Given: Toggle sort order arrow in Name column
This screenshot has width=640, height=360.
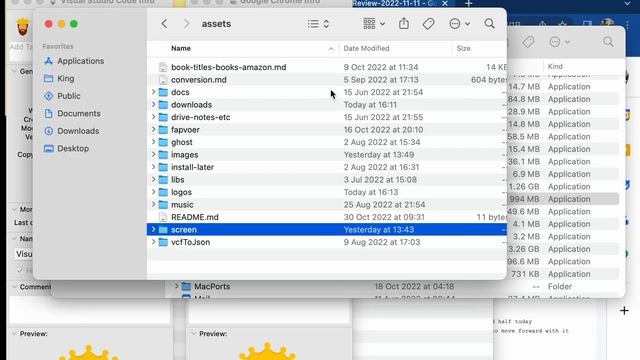Looking at the screenshot, I should tap(331, 49).
